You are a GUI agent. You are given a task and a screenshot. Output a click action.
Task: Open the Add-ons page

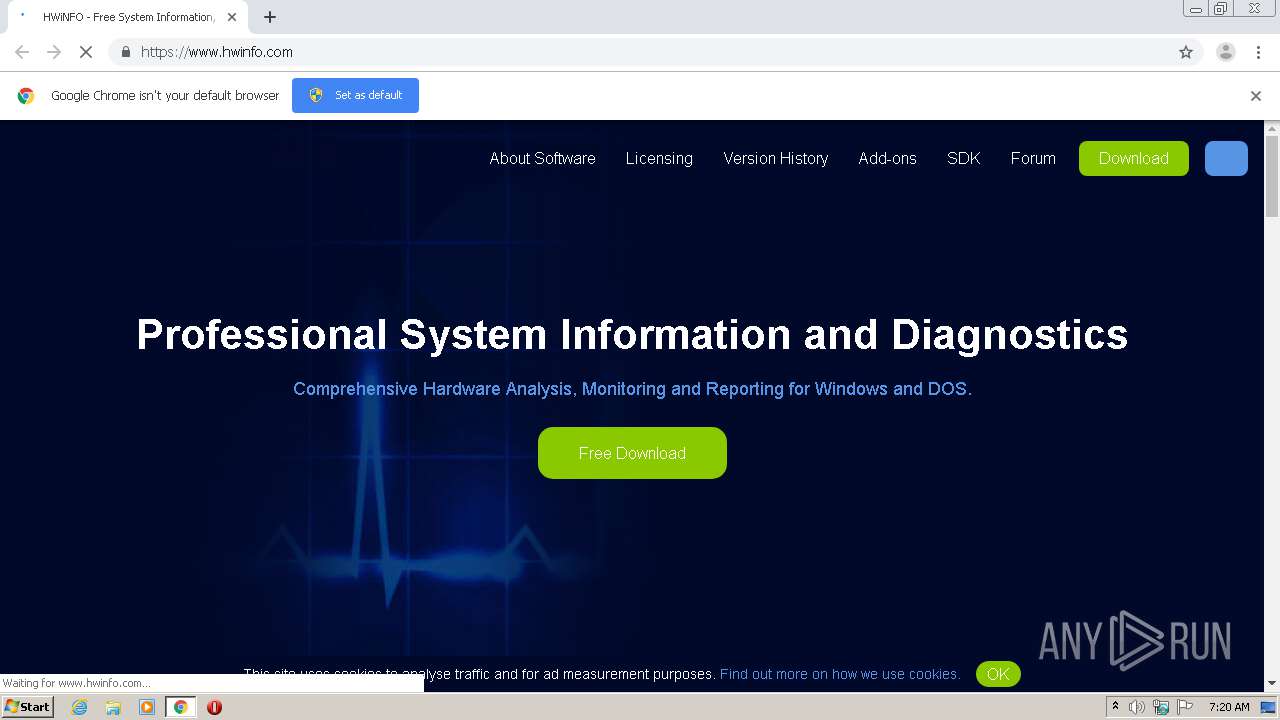click(887, 158)
